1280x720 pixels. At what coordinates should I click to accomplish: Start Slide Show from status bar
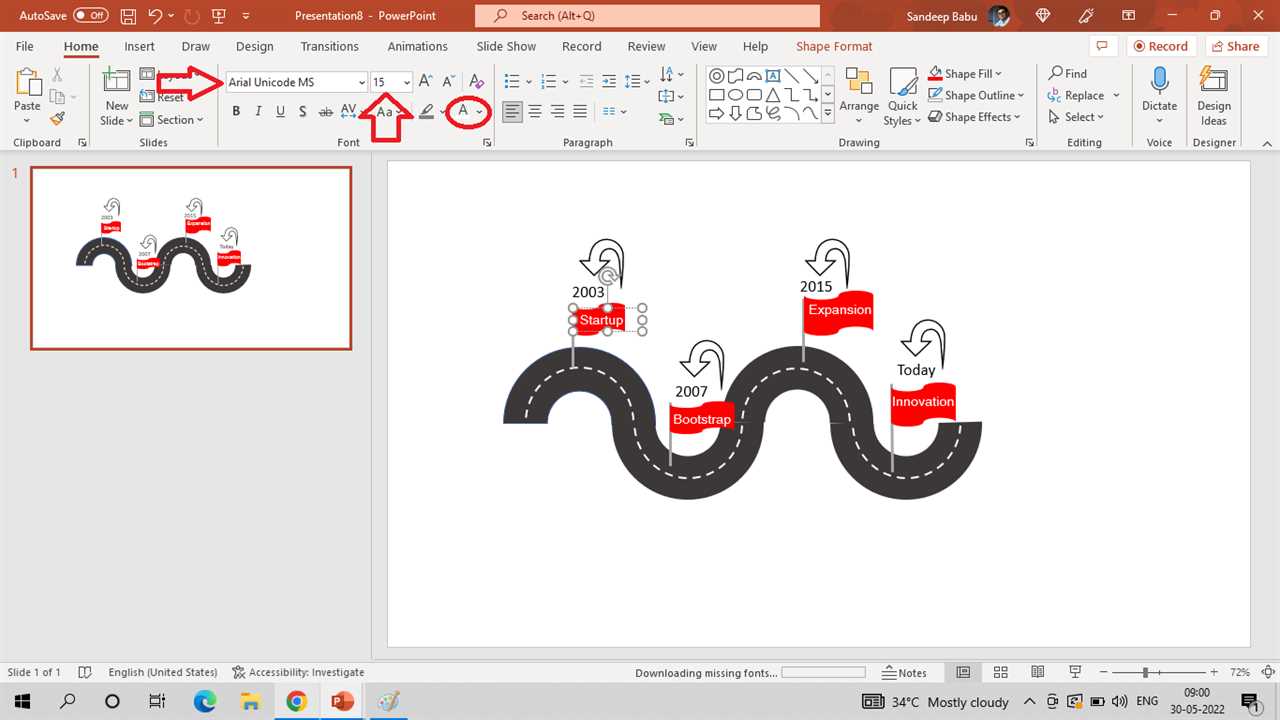pyautogui.click(x=1075, y=673)
